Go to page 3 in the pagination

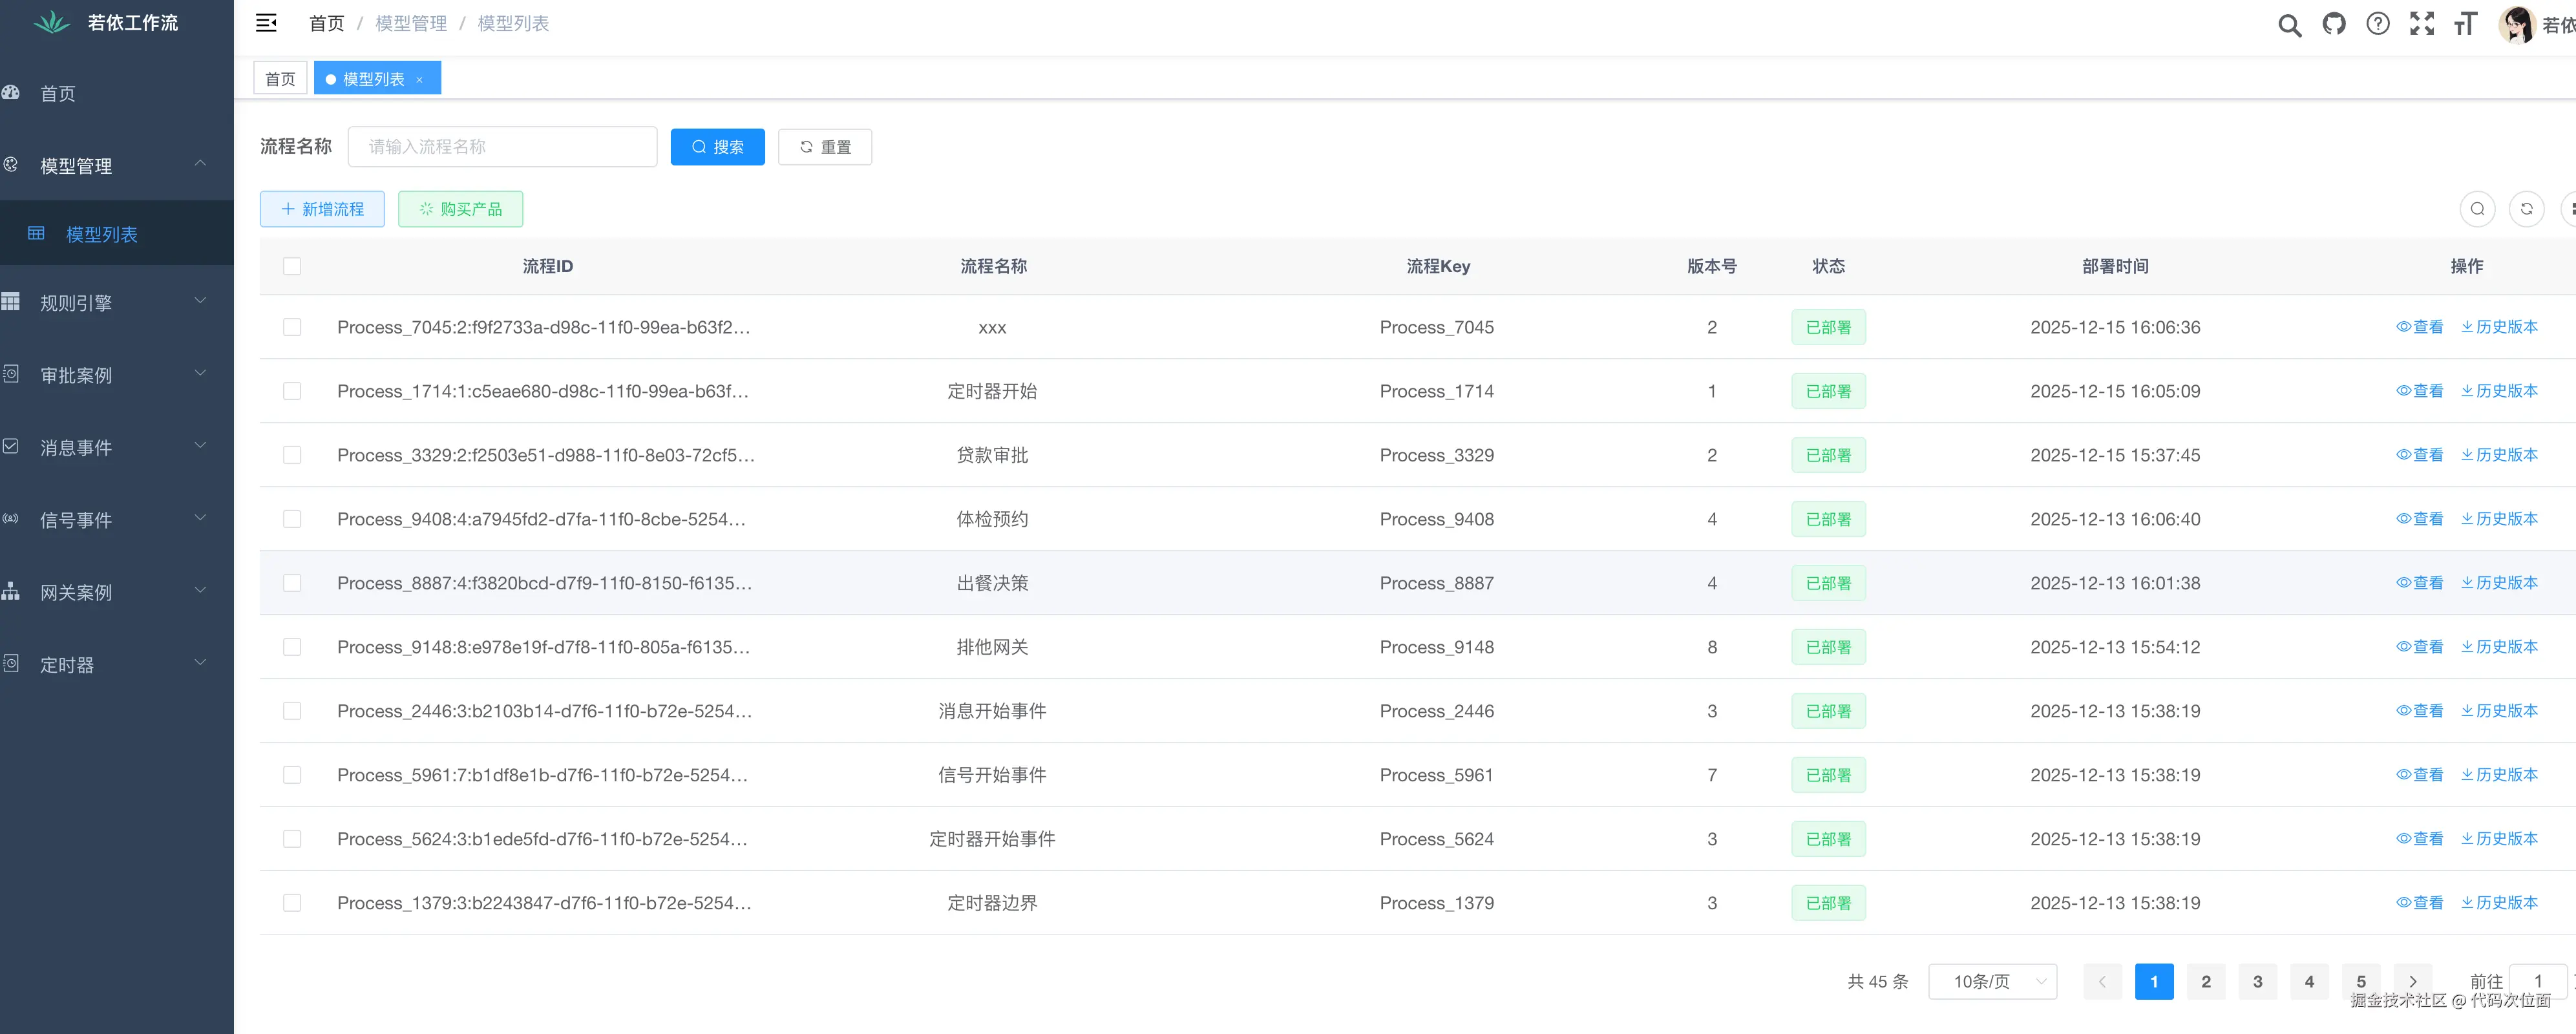tap(2257, 981)
